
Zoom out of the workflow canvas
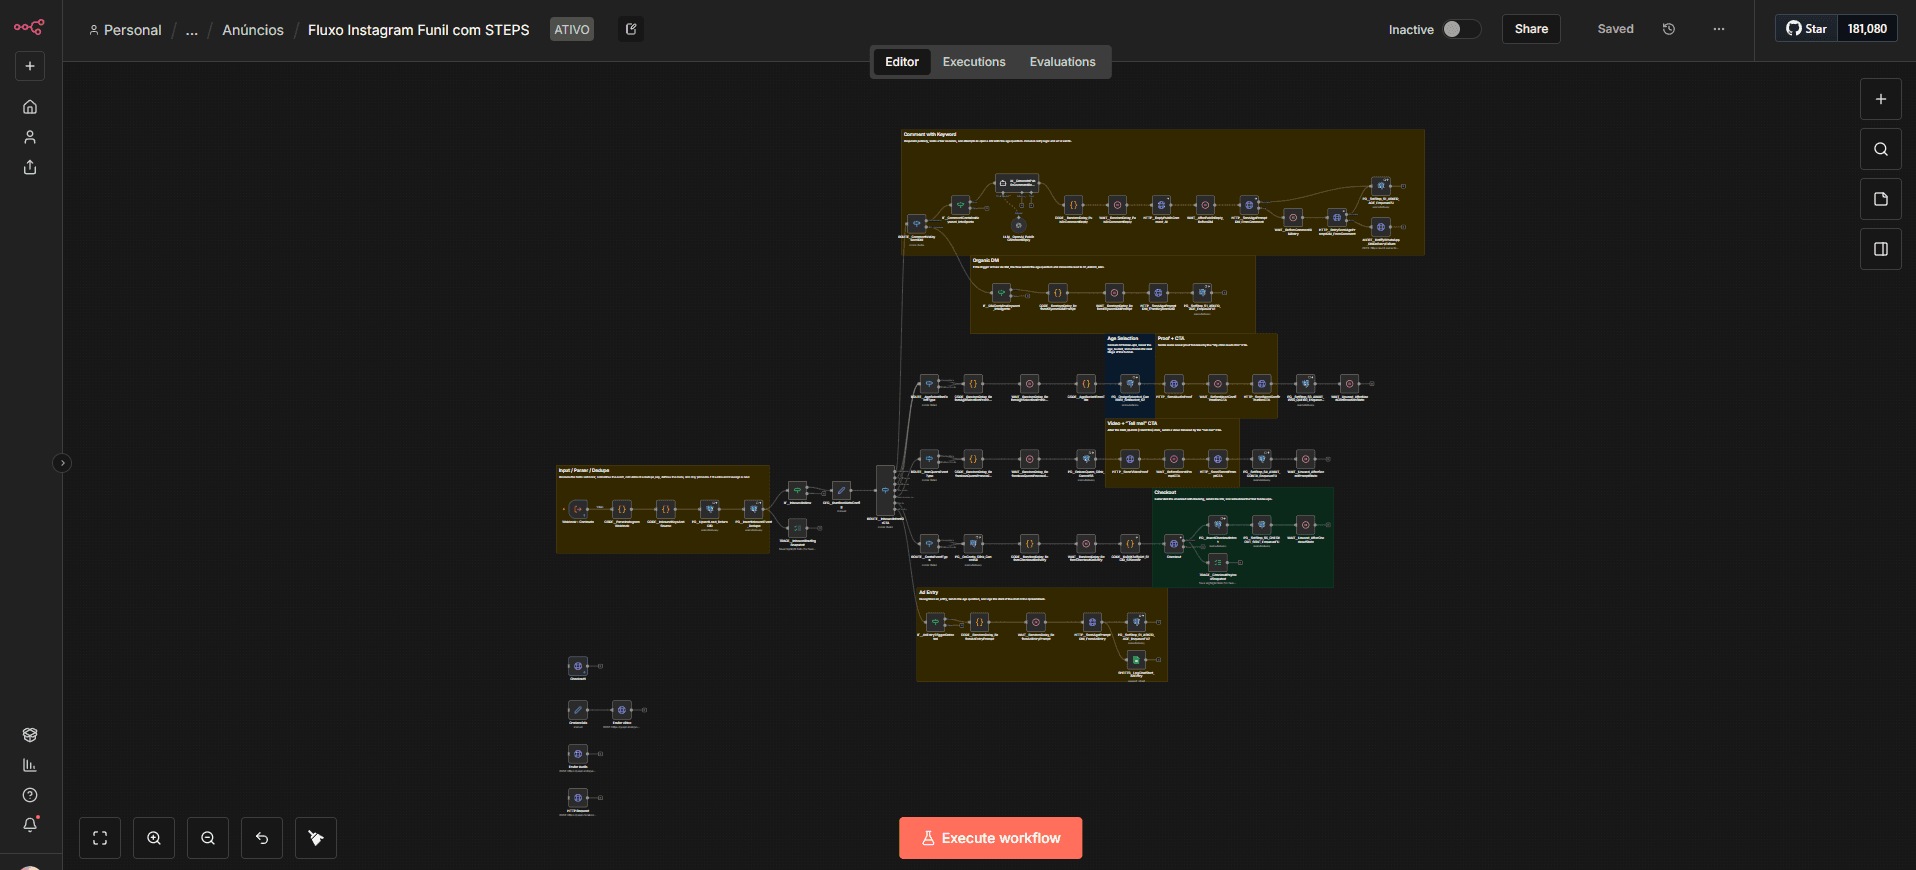(208, 838)
